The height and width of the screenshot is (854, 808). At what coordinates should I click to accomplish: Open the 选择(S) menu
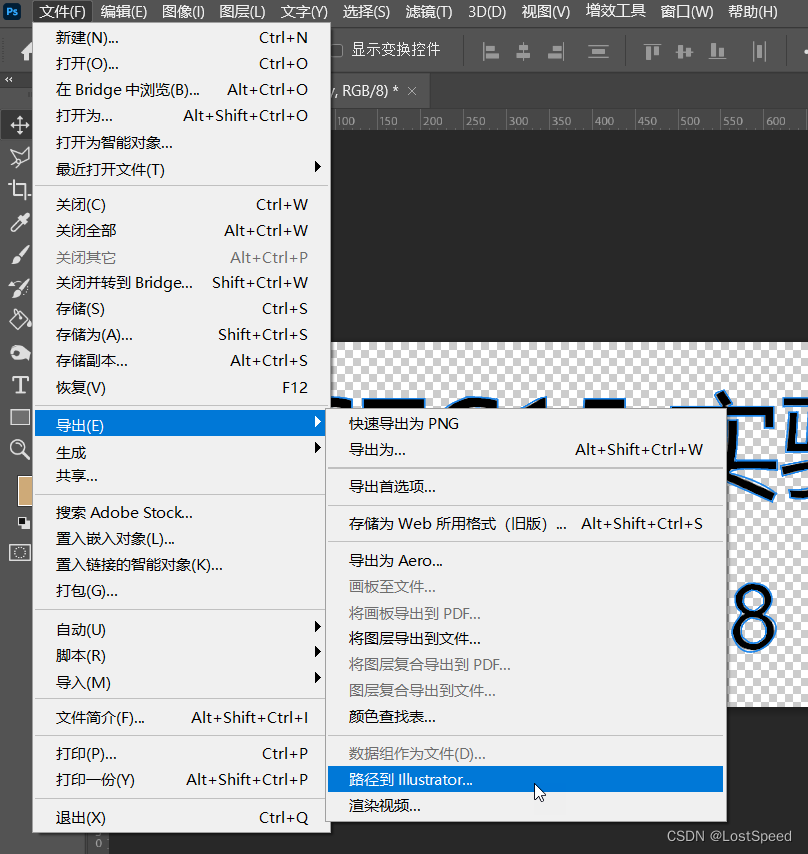[x=366, y=11]
